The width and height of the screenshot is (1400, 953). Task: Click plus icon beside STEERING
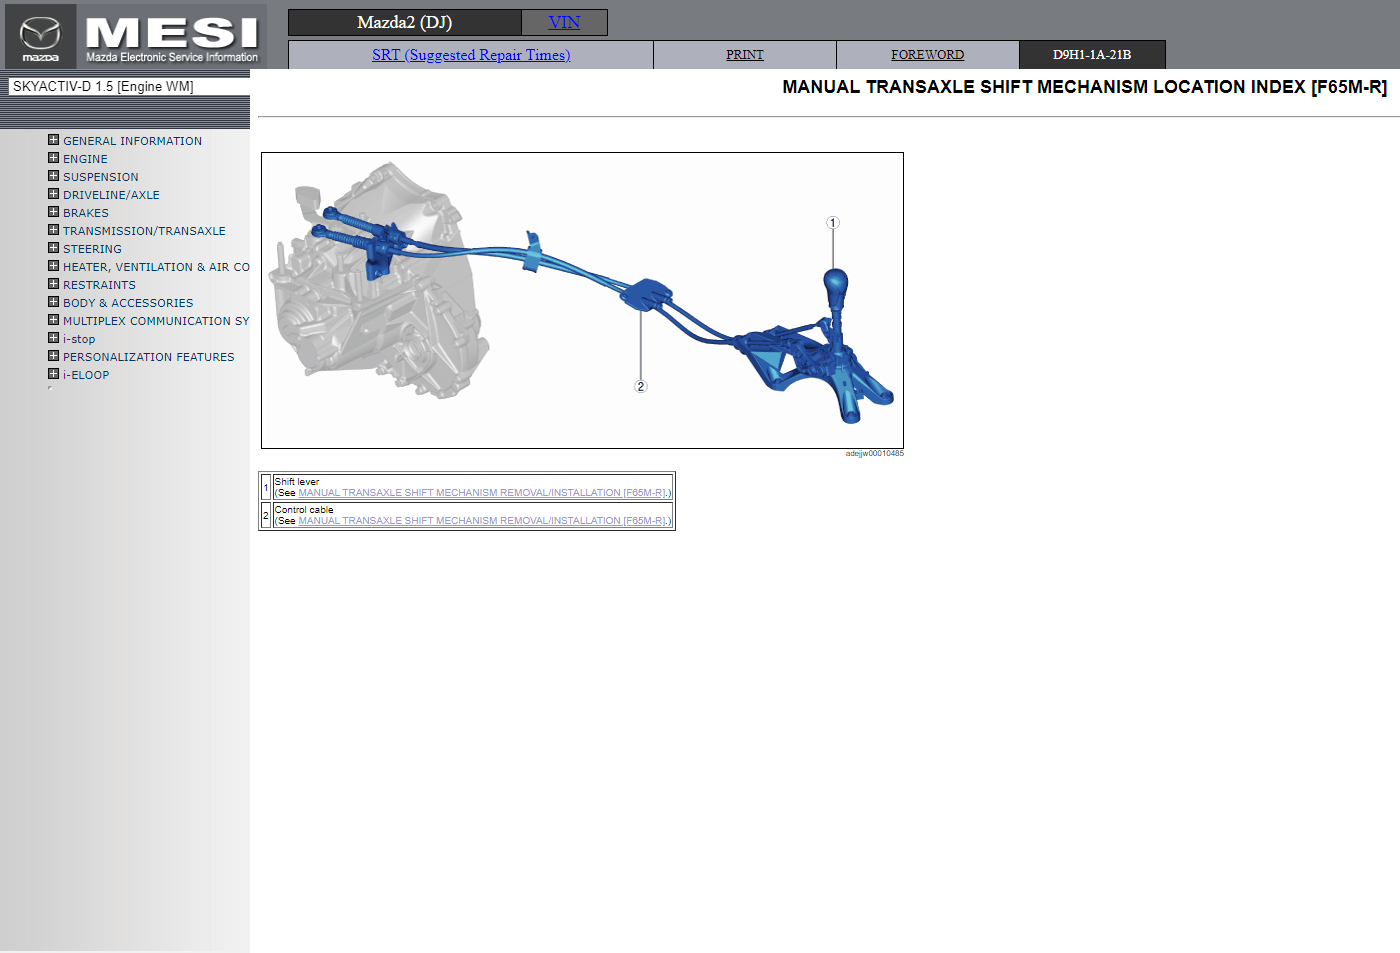(54, 248)
